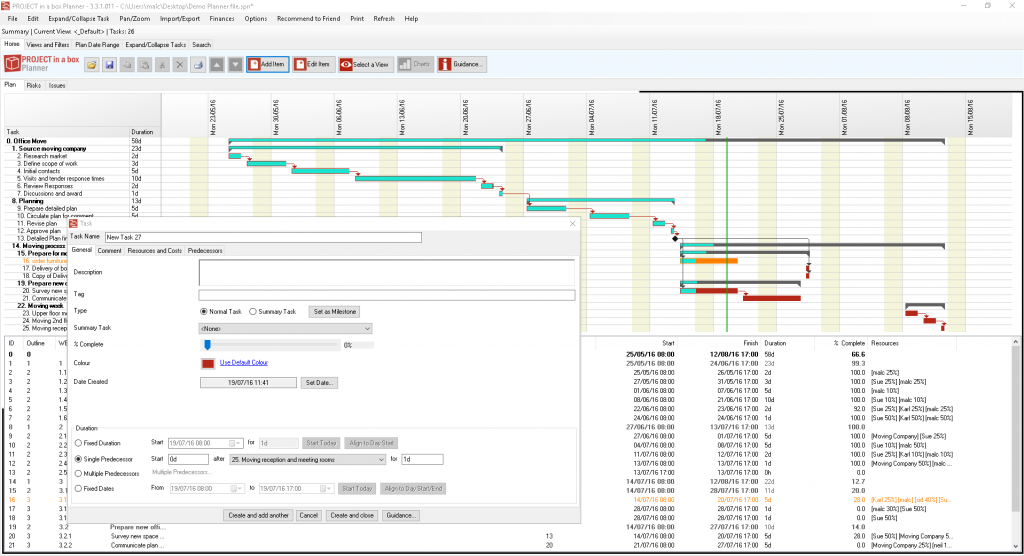1024x556 pixels.
Task: Click the Add Item toolbar button
Action: tap(268, 64)
